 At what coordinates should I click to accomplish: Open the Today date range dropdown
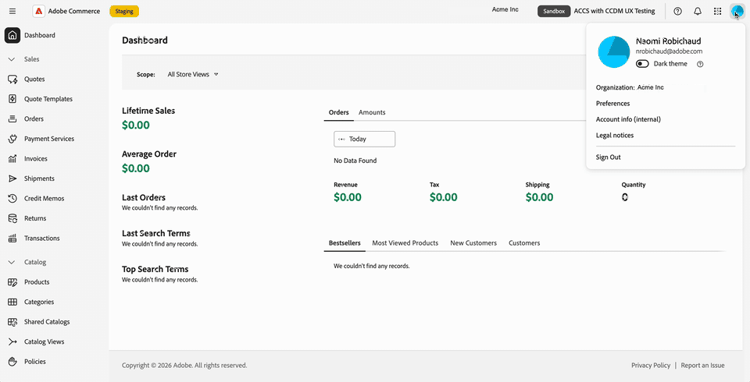point(364,139)
